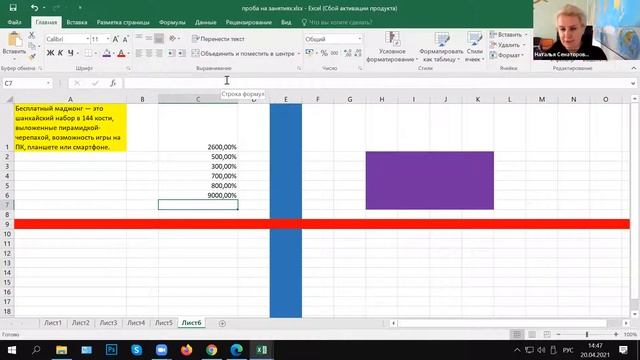Viewport: 640px width, 360px height.
Task: Click the Copy icon in the clipboard group
Action: tap(32, 46)
